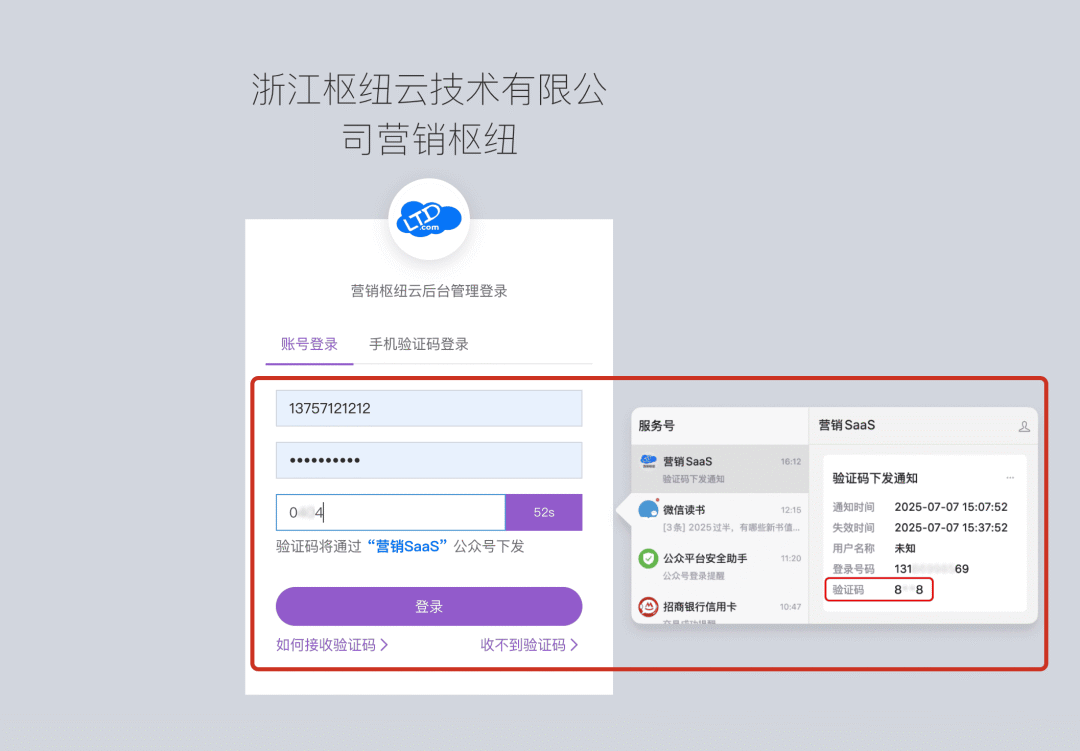Click the 12:15 timestamp on 微信读书 row
This screenshot has width=1080, height=751.
(791, 510)
